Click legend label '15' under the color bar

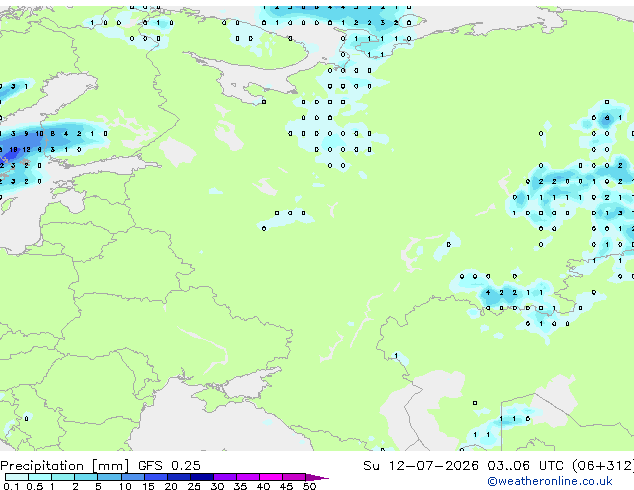pyautogui.click(x=148, y=486)
